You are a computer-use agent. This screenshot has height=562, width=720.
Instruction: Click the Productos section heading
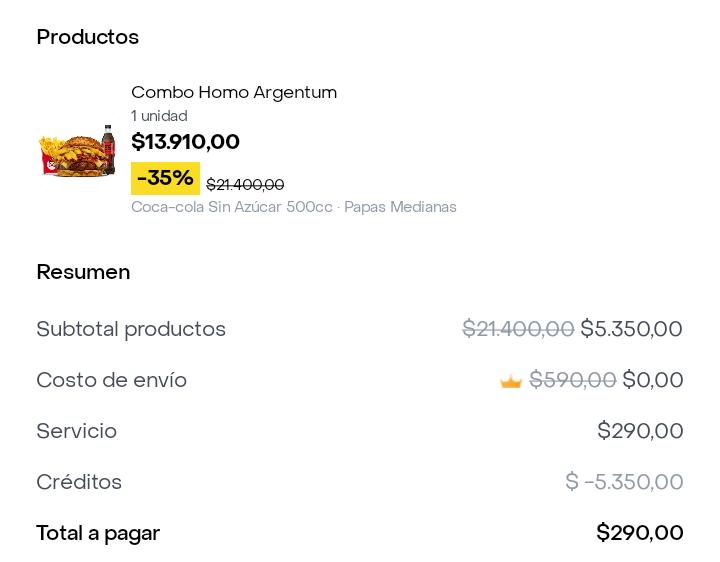coord(88,37)
